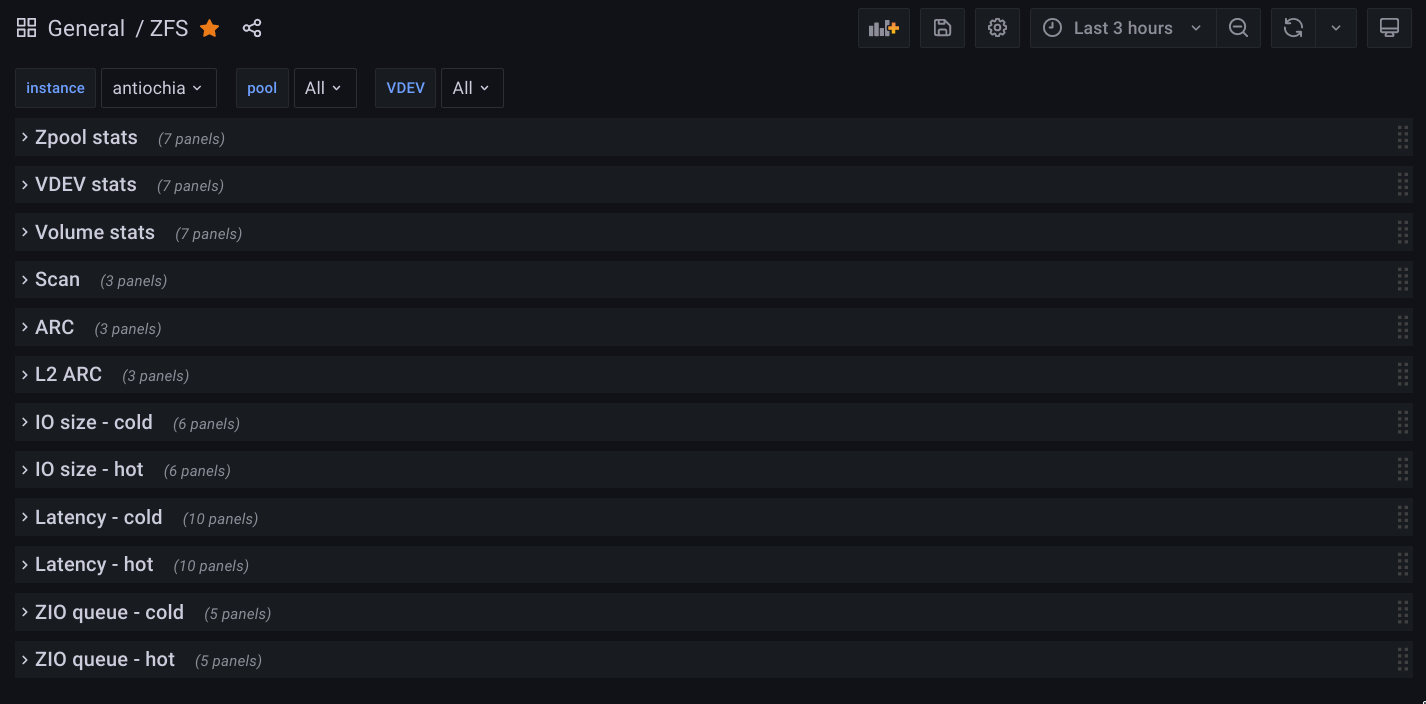Expand the Zpool stats row
Viewport: 1426px width, 704px height.
coord(86,137)
